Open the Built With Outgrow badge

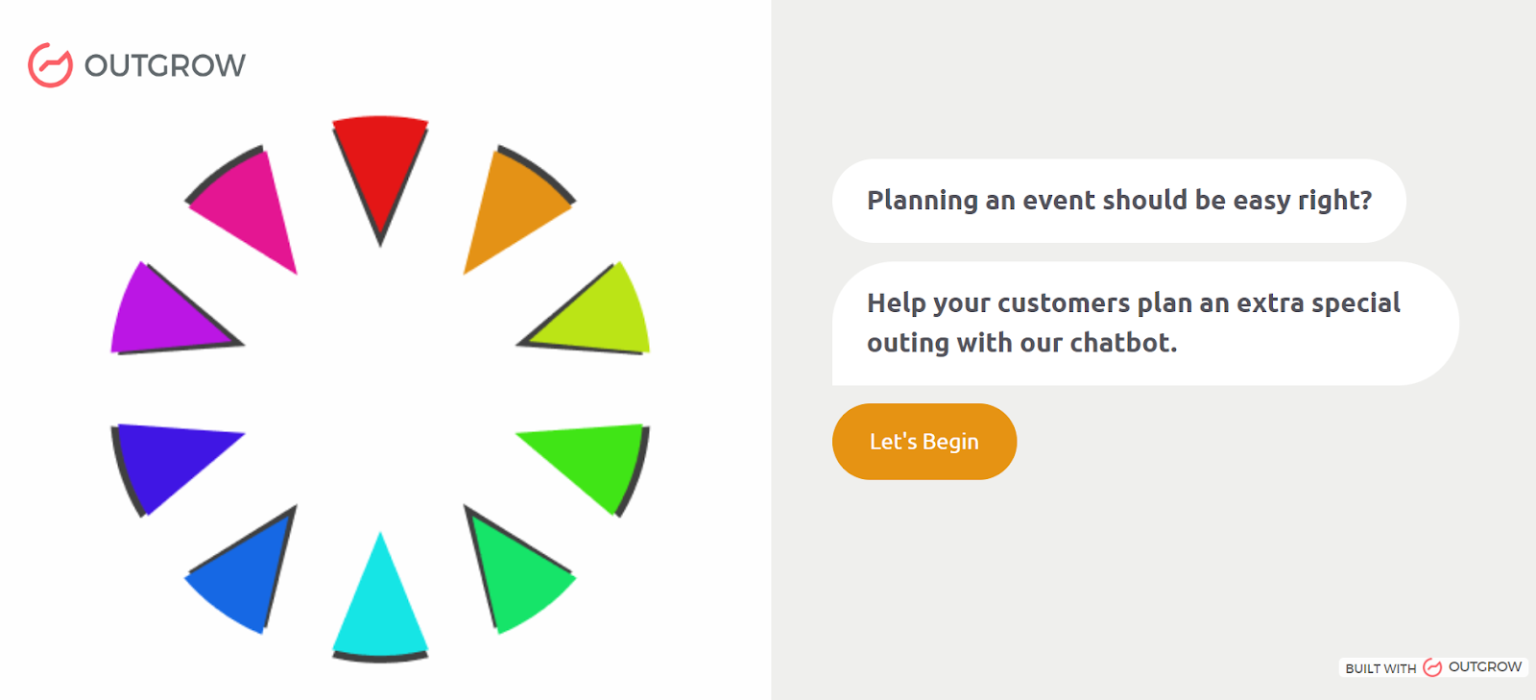pyautogui.click(x=1432, y=667)
